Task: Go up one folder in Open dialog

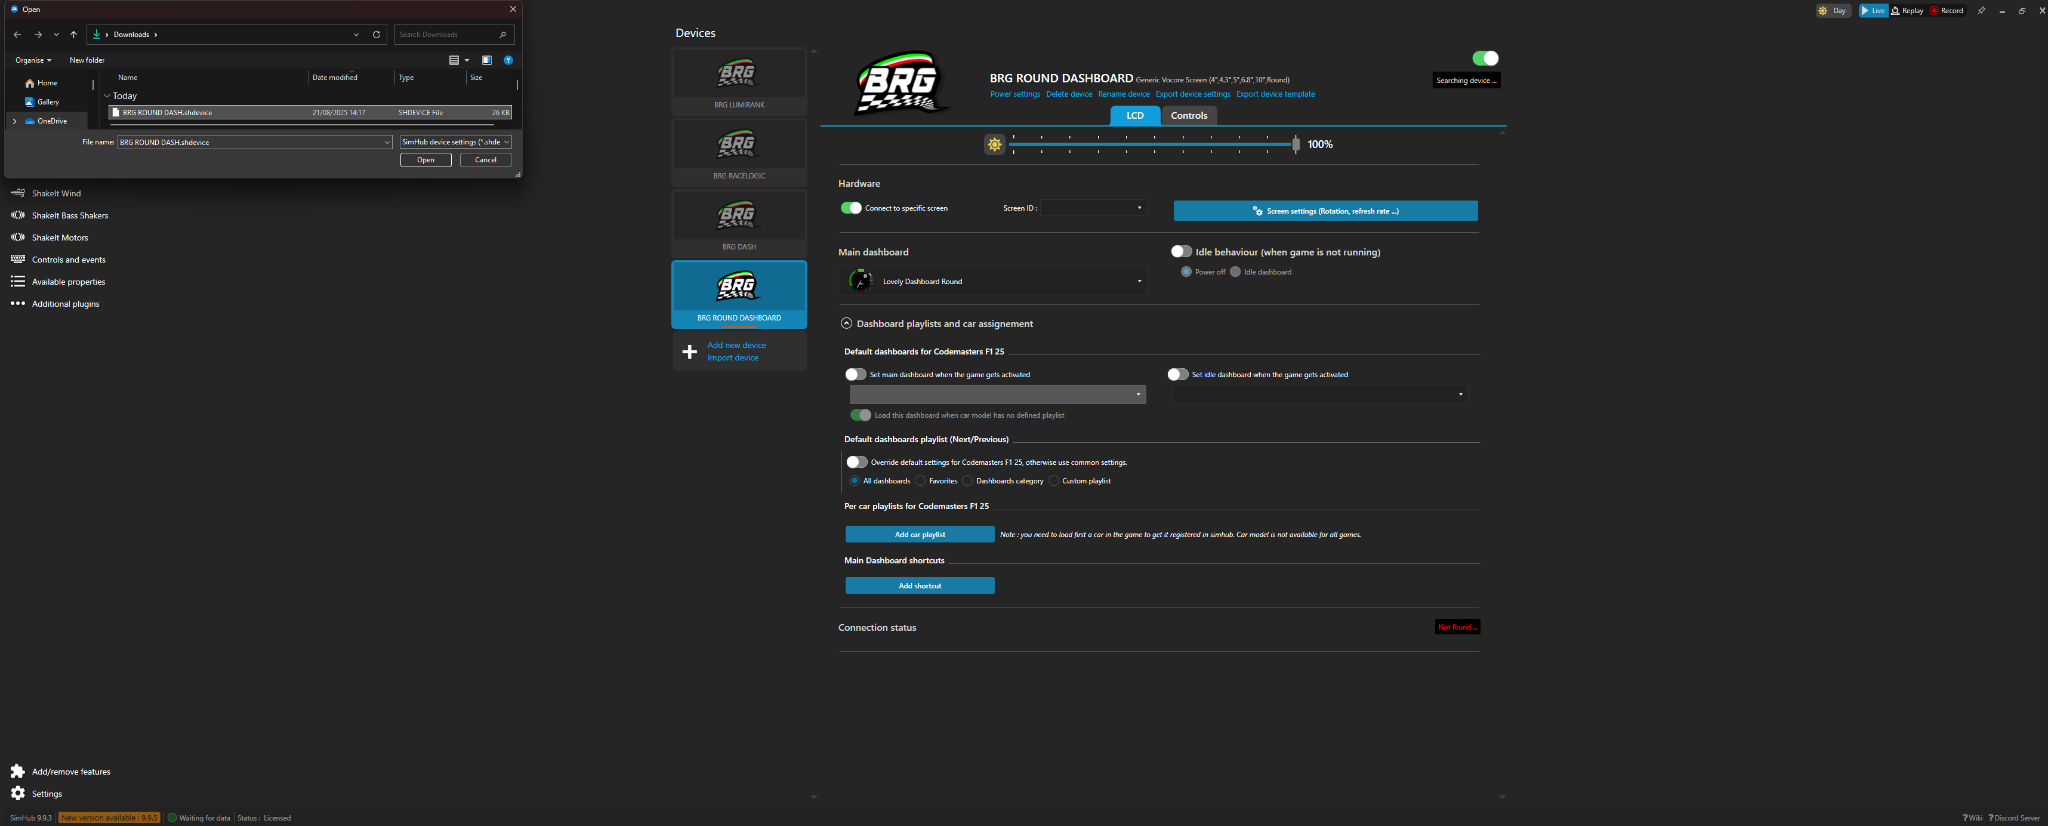Action: tap(73, 34)
